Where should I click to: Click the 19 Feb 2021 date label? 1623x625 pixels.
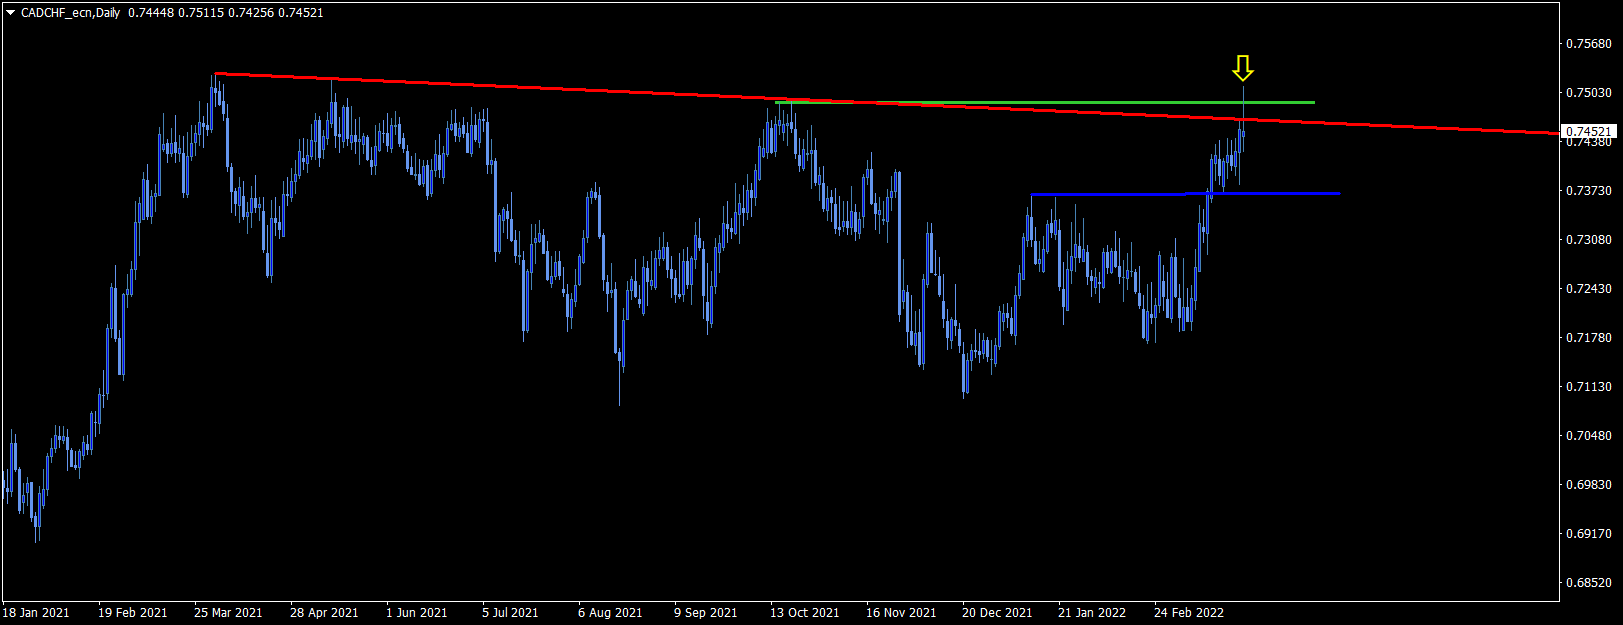pyautogui.click(x=133, y=613)
